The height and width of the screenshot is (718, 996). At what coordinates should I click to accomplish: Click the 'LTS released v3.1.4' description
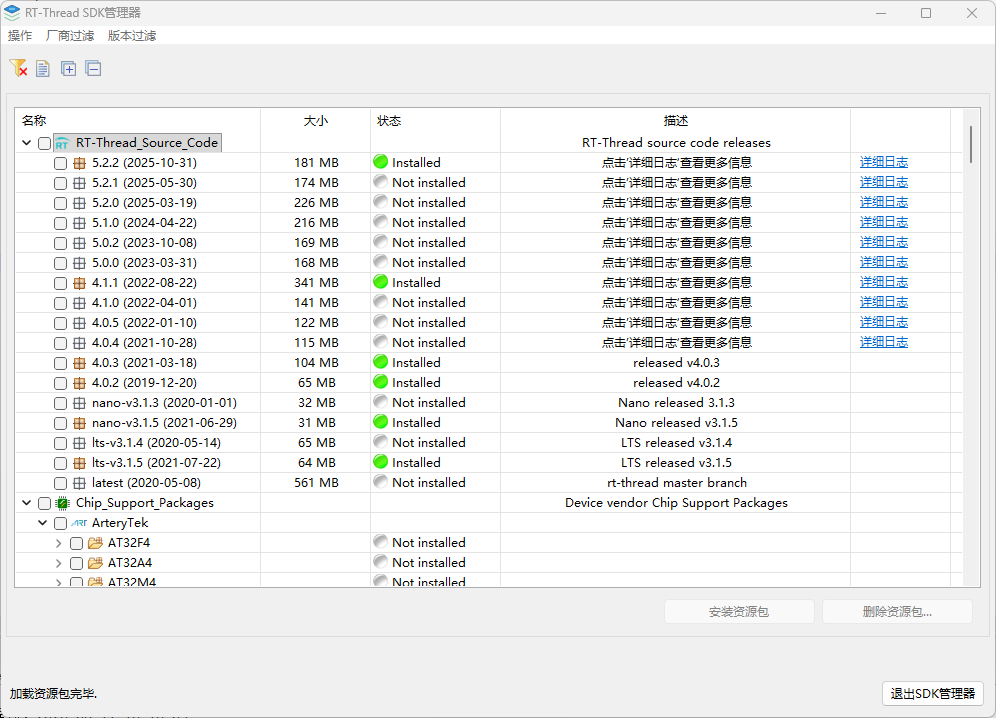coord(676,442)
